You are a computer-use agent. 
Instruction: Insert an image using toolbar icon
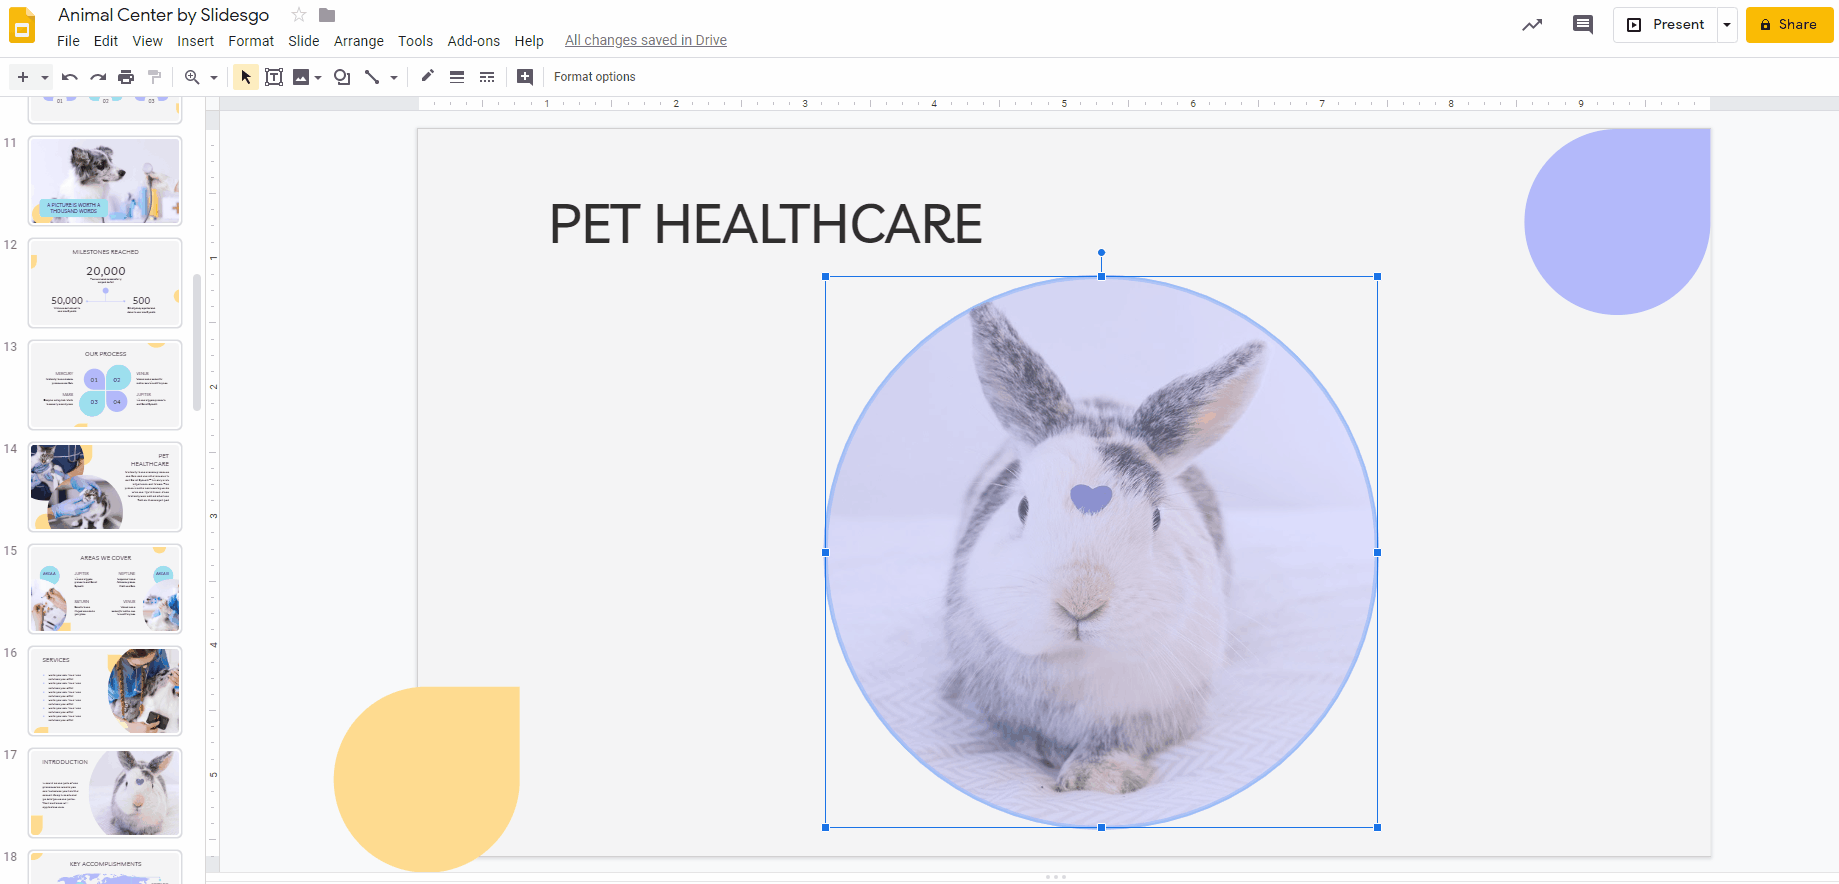[300, 77]
